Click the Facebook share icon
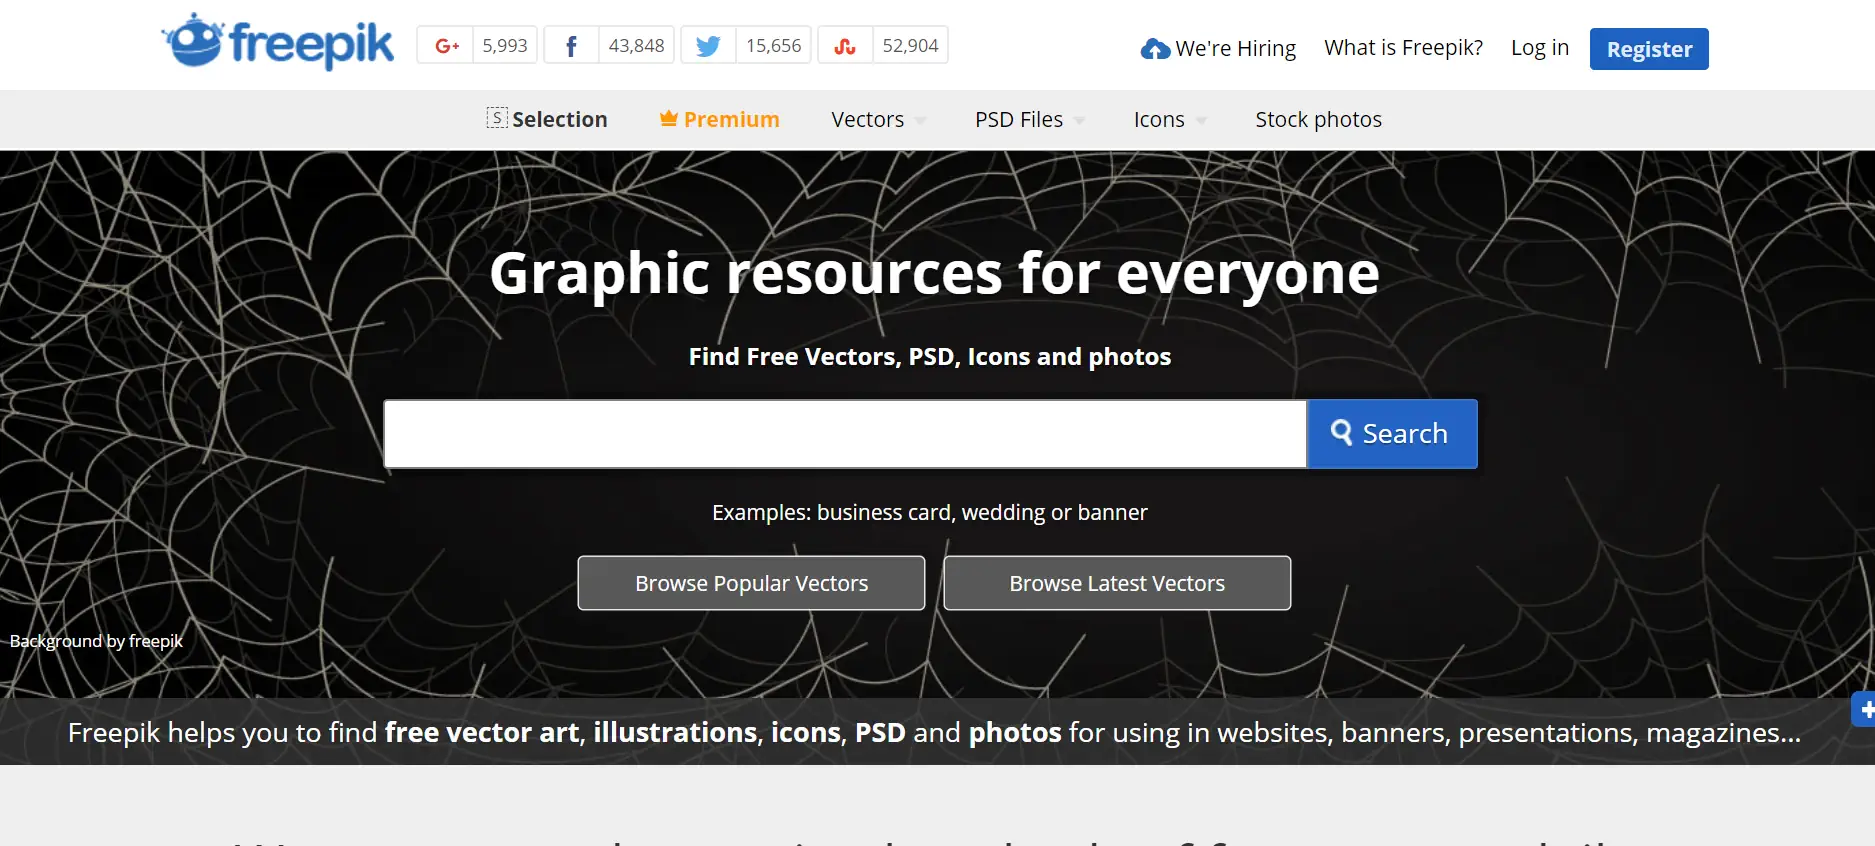 point(571,46)
